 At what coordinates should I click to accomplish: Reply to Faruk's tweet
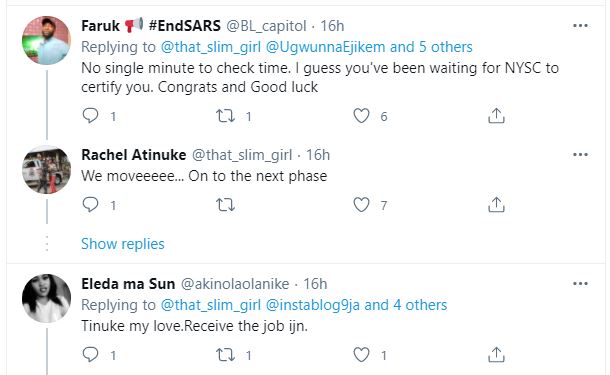click(x=91, y=116)
